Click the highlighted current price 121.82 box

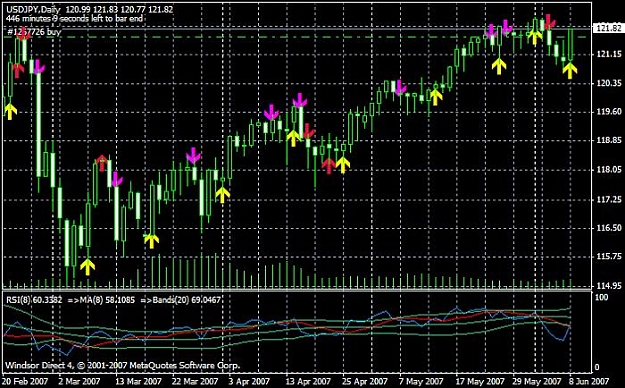coord(608,28)
